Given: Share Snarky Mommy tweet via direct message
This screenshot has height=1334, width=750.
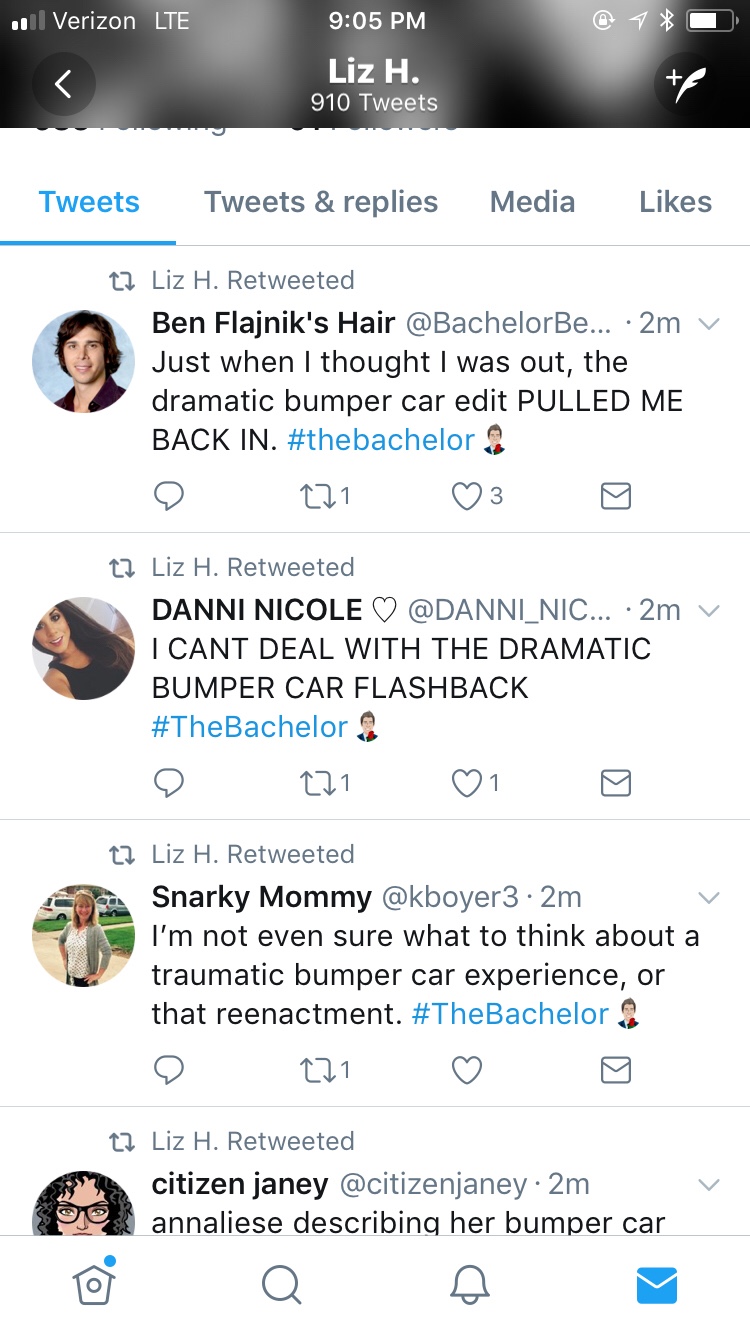Looking at the screenshot, I should 615,1070.
